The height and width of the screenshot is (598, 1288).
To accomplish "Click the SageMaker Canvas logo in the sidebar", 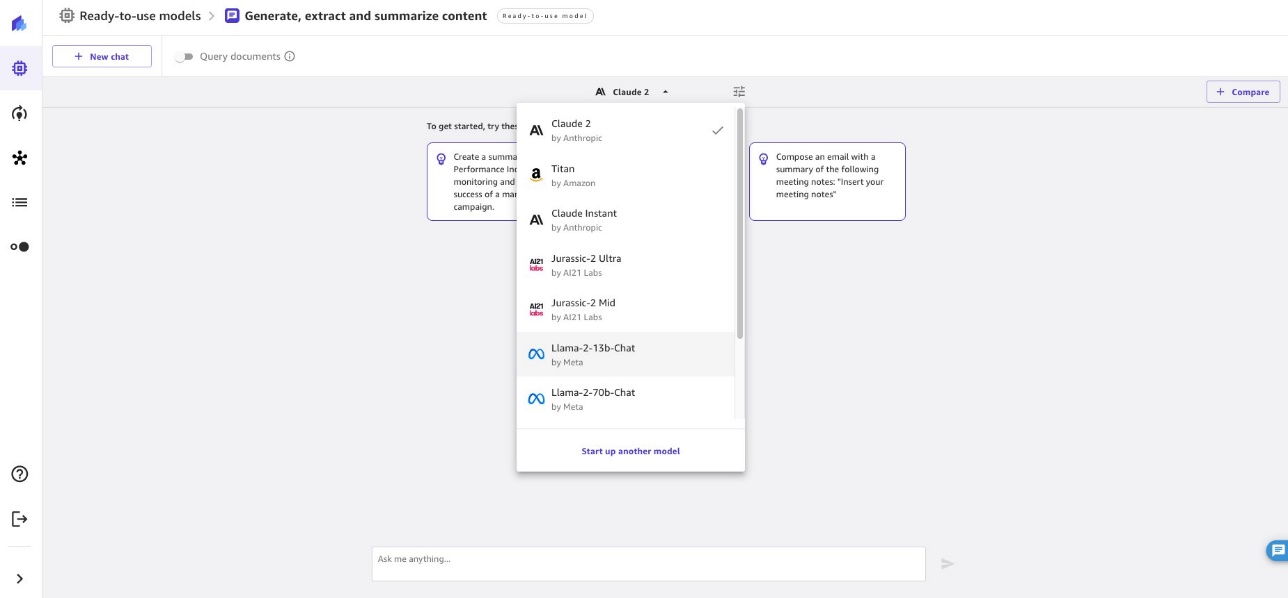I will point(20,23).
